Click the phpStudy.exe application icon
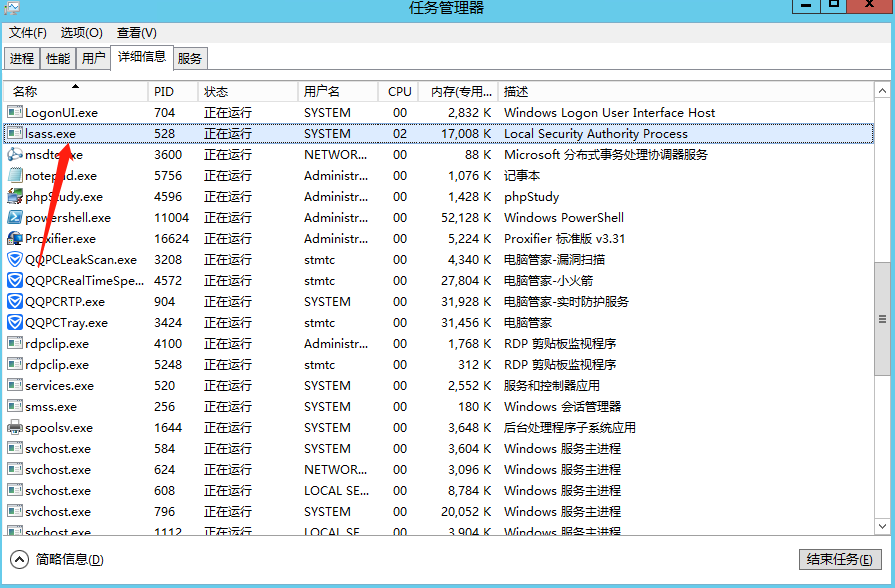Screen dimensions: 895x588 [x=15, y=196]
